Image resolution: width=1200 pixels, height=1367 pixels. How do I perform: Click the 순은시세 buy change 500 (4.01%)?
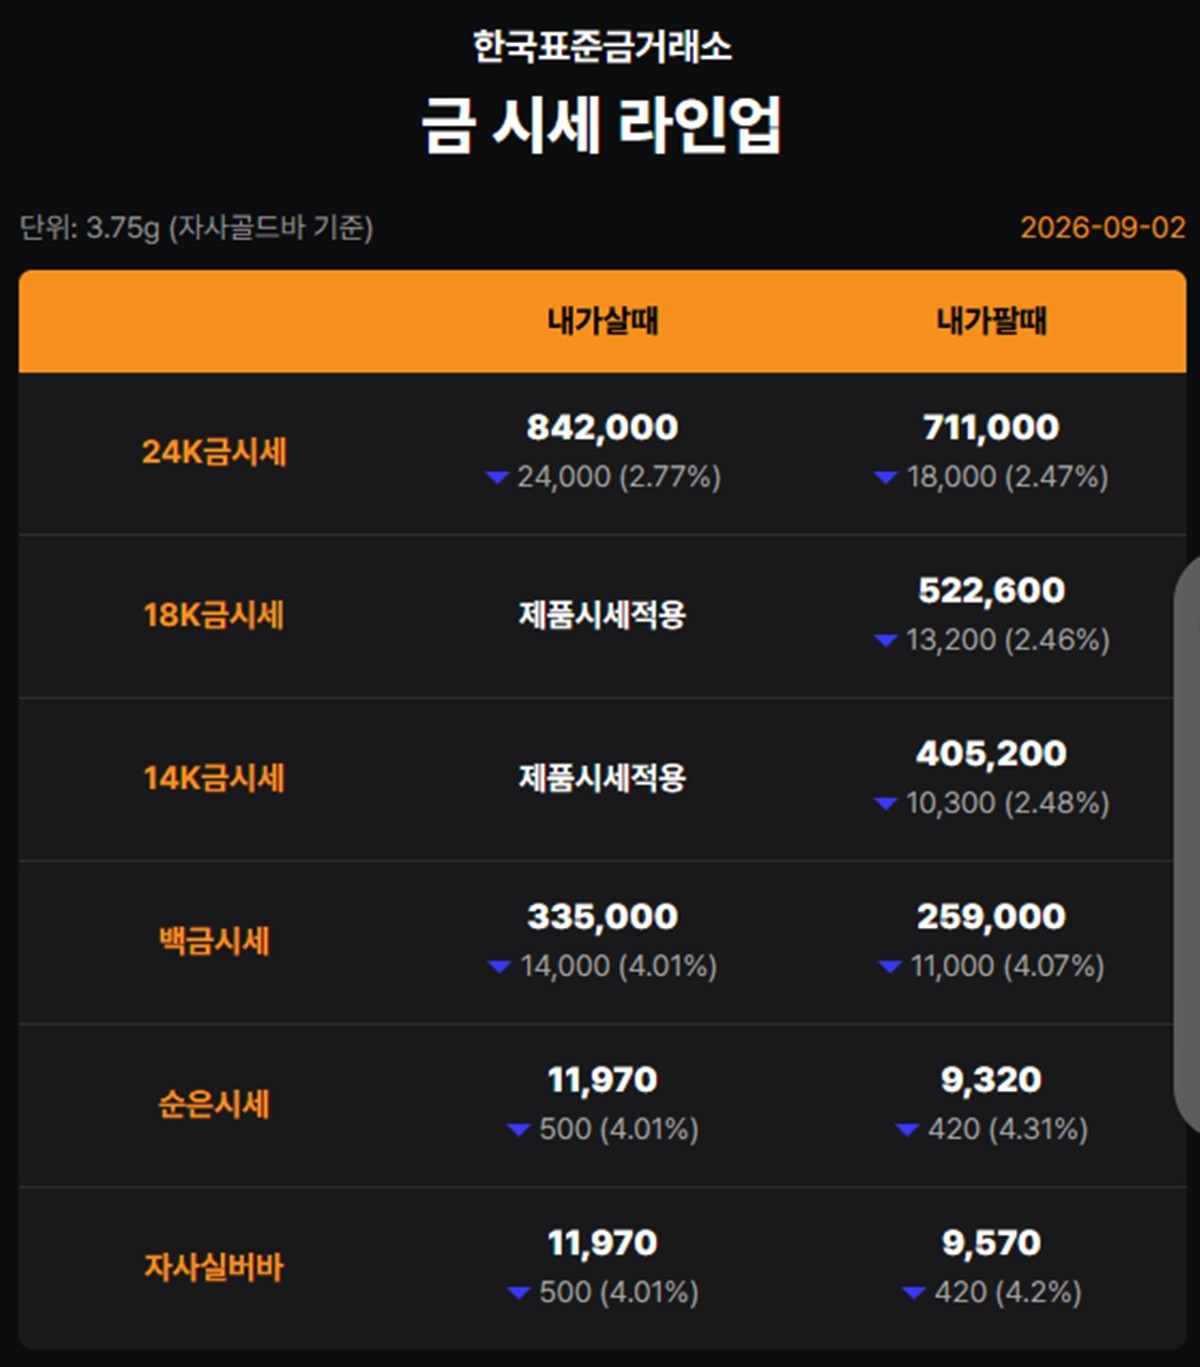[619, 1129]
